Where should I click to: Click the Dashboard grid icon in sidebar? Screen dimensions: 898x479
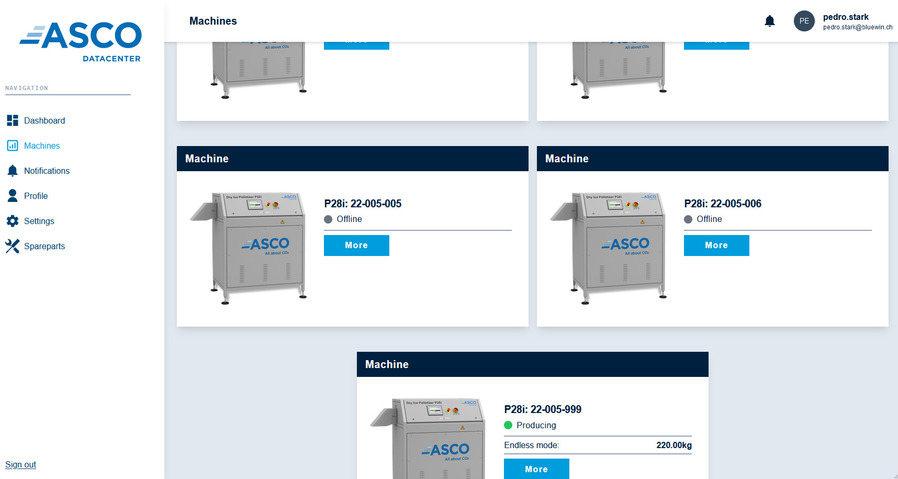point(12,121)
